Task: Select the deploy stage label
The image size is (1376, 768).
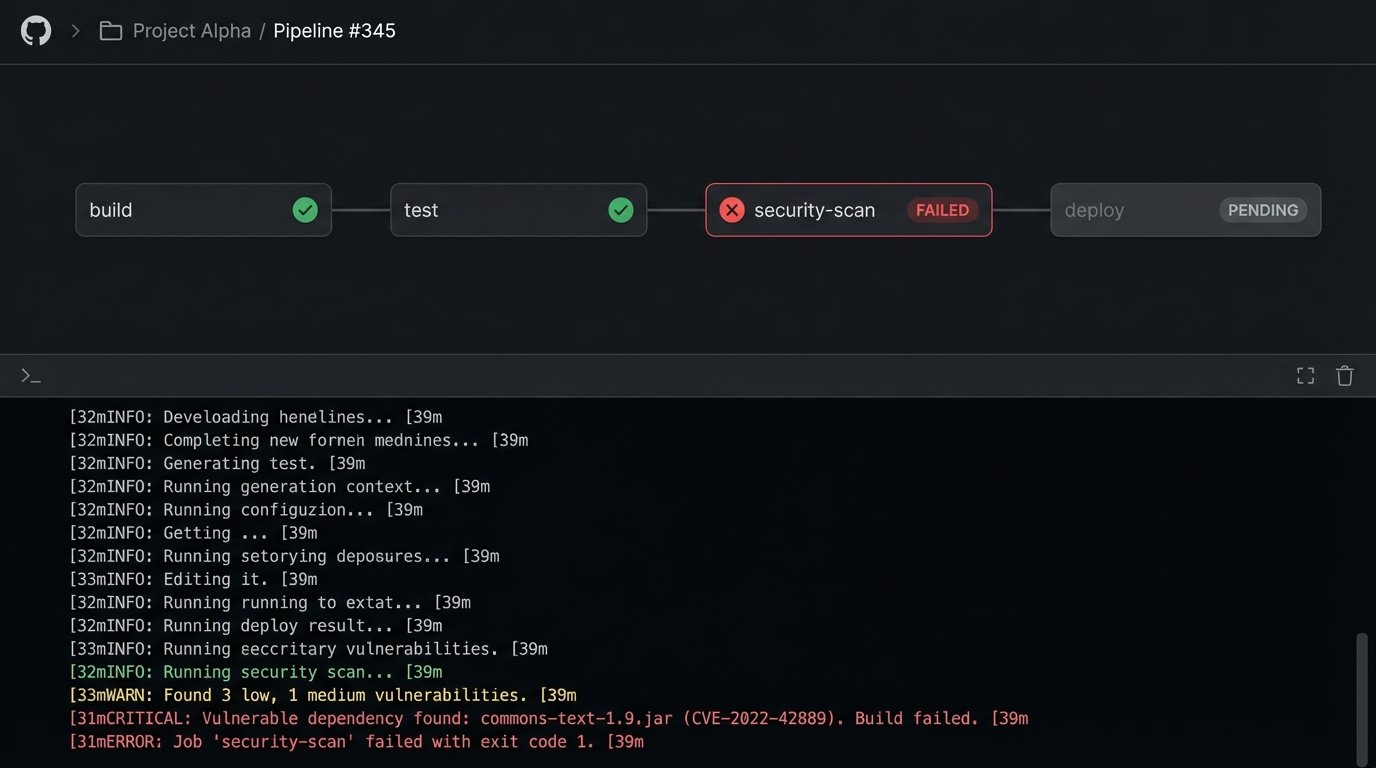Action: 1094,210
